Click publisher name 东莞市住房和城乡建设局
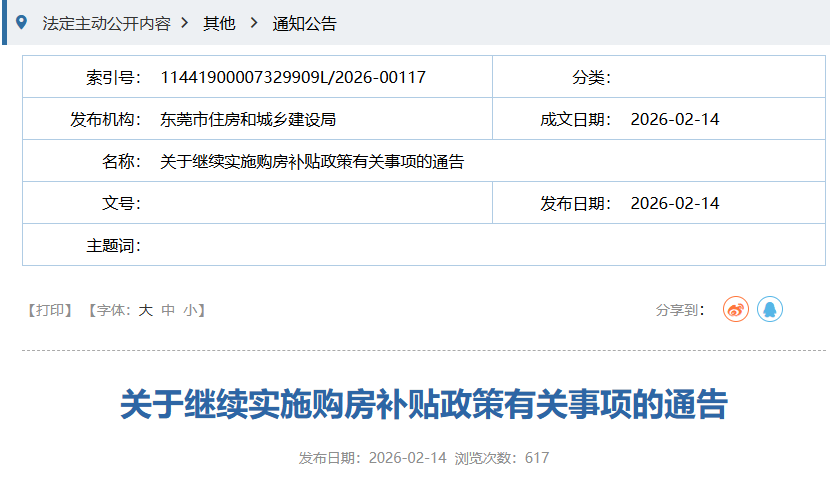 pos(248,119)
